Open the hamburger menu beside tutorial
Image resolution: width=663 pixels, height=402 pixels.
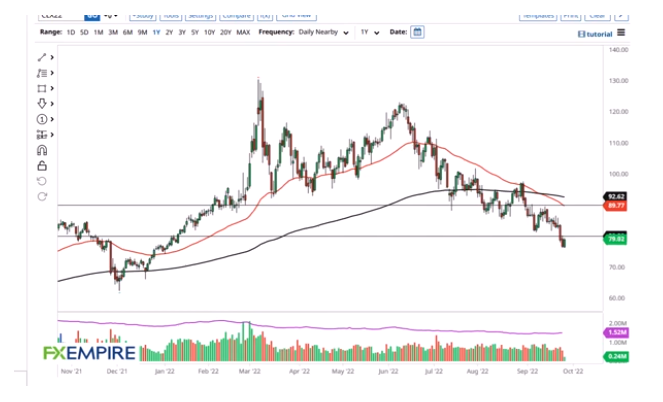pyautogui.click(x=621, y=33)
